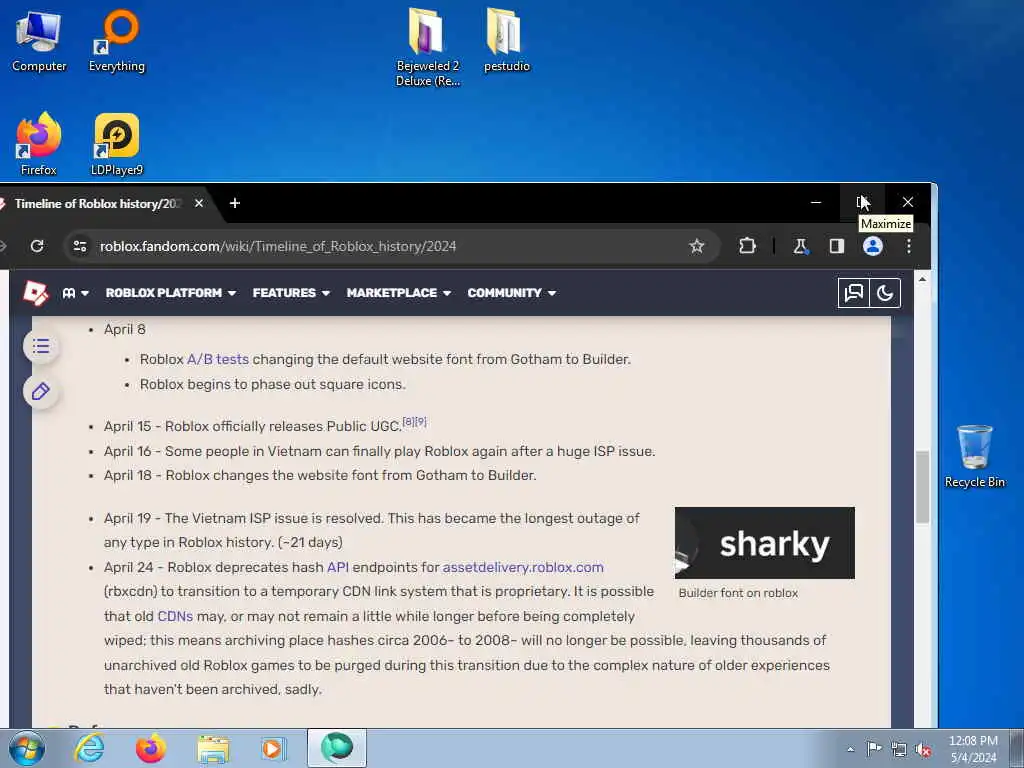Switch the wiki to dark theme
Screen dimensions: 1024x768
(x=885, y=293)
